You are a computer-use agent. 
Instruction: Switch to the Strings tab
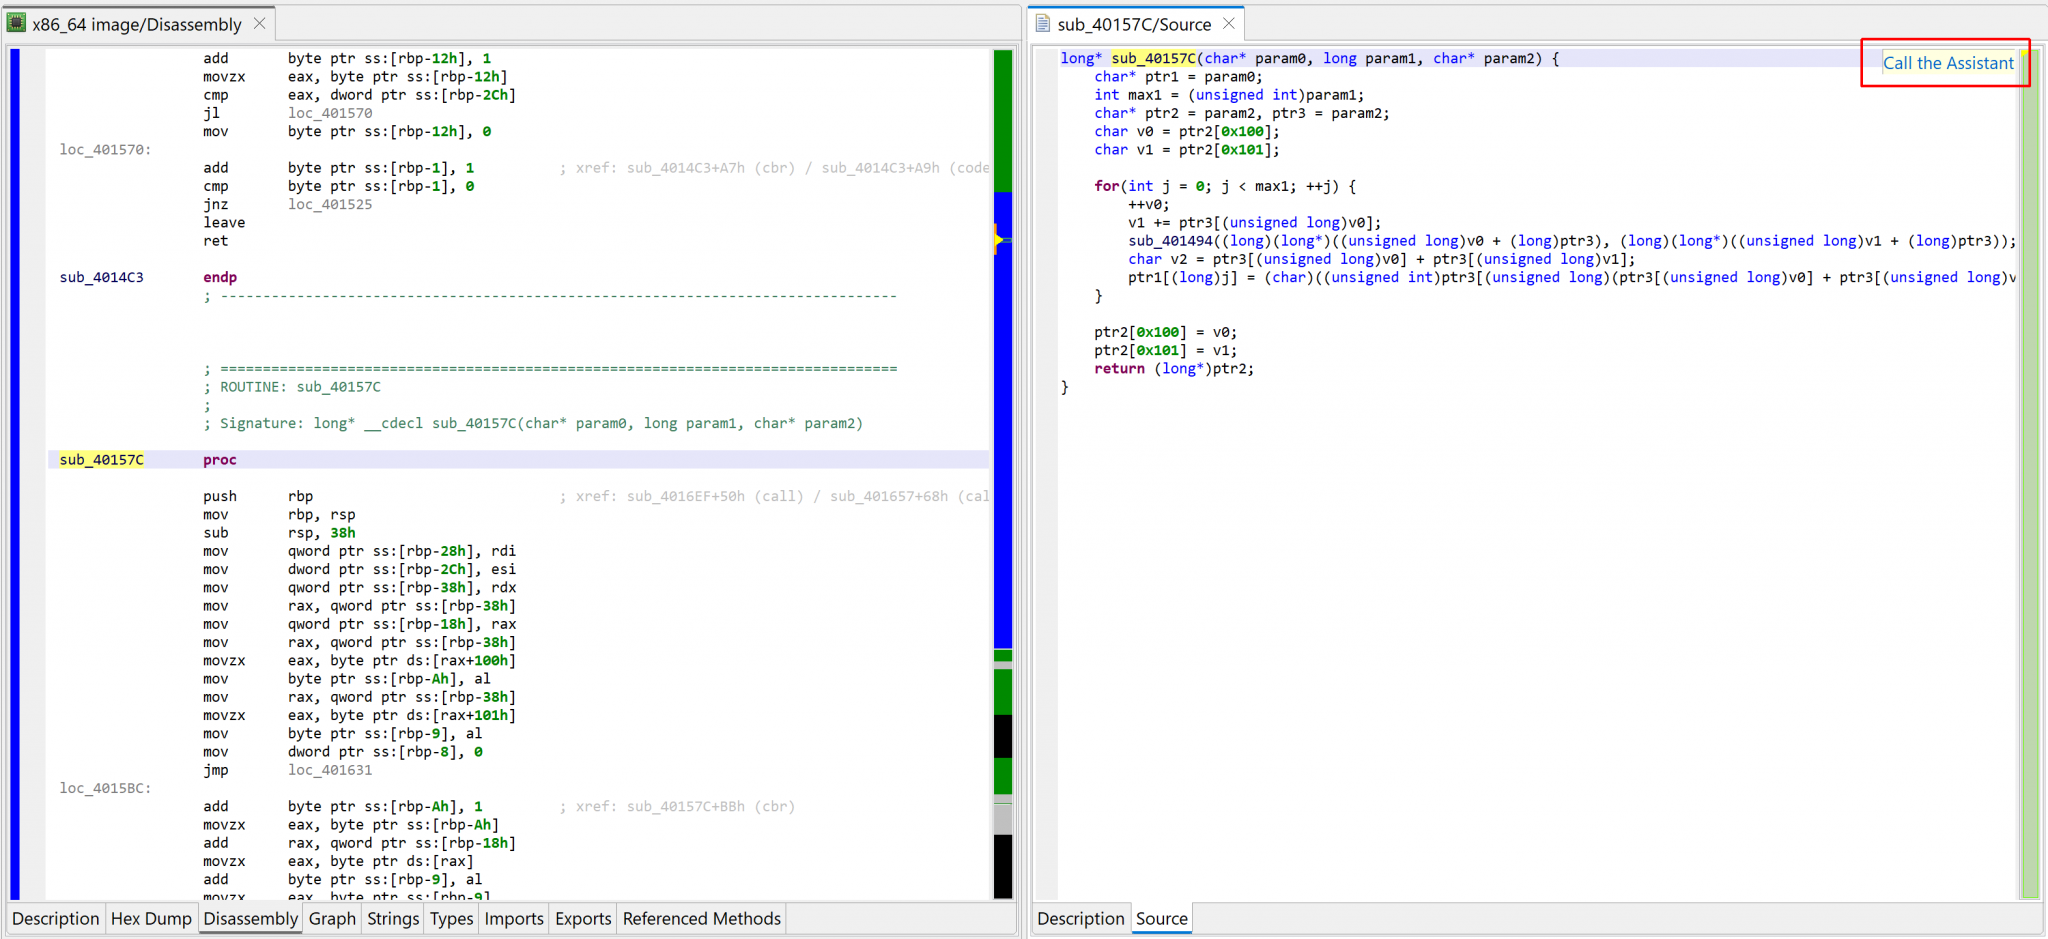pos(392,918)
